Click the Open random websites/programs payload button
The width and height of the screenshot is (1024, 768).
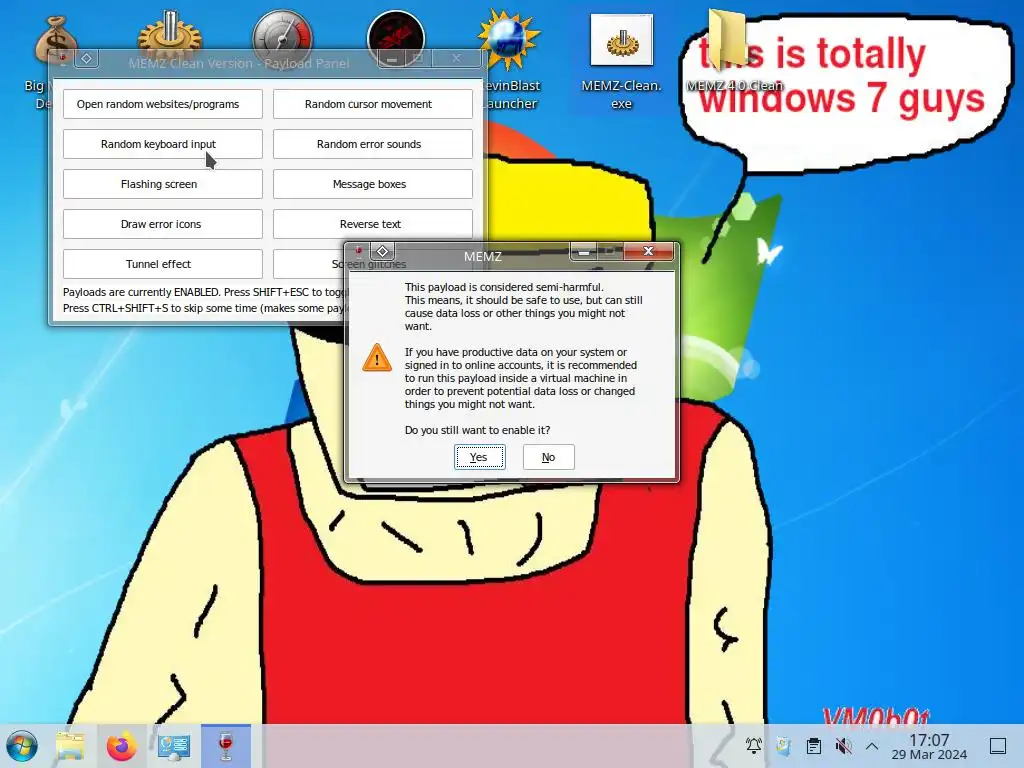pyautogui.click(x=163, y=104)
